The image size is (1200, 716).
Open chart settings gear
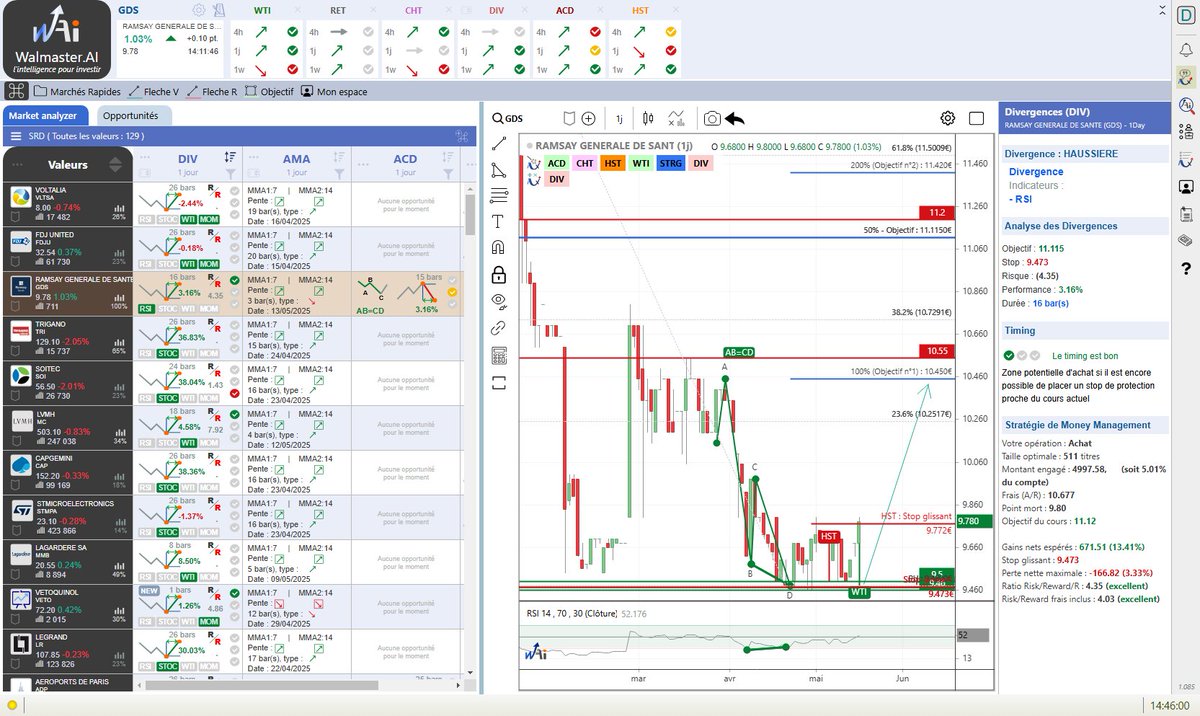947,118
